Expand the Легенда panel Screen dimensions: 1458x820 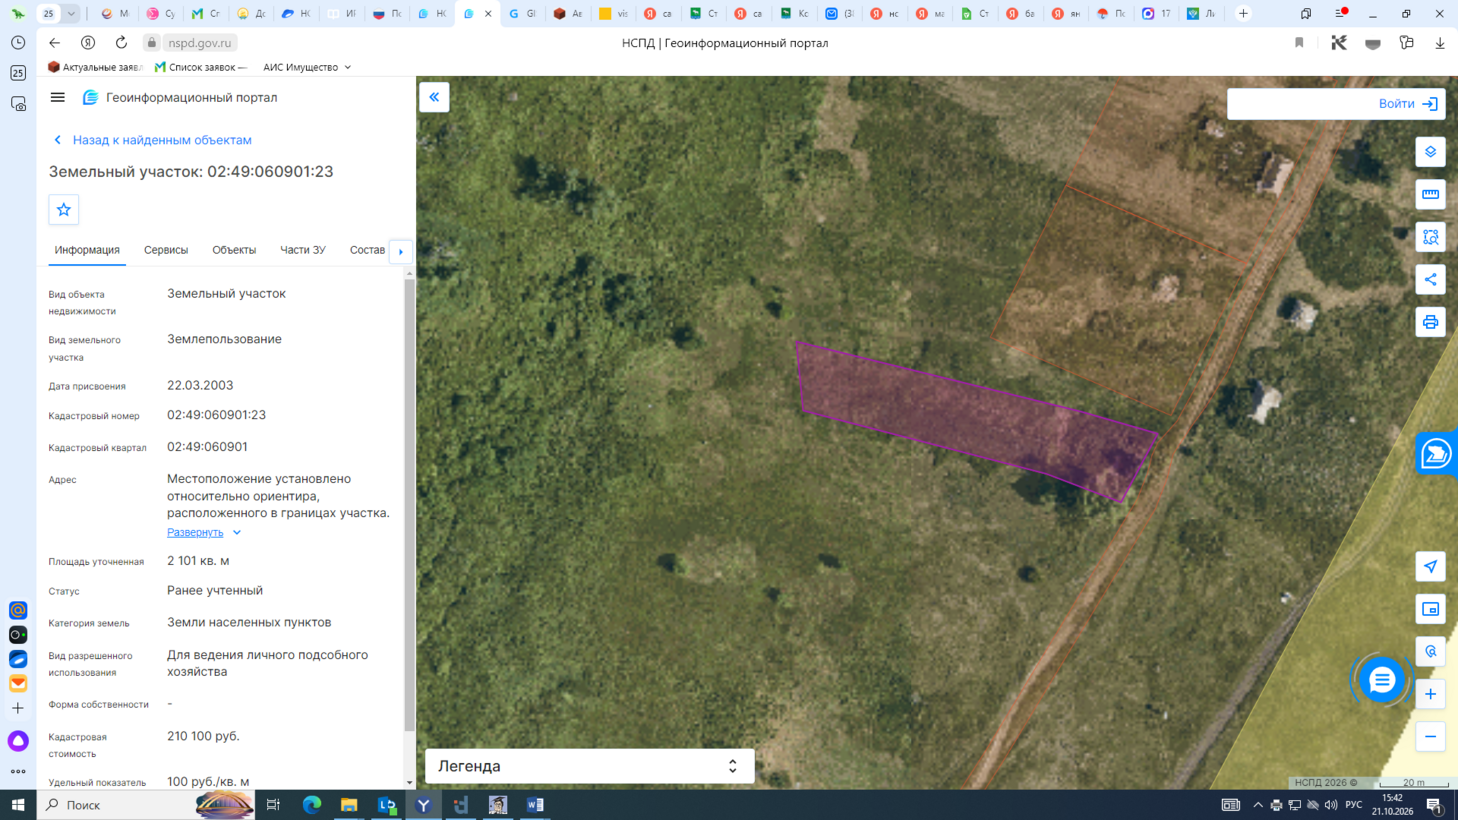point(590,766)
